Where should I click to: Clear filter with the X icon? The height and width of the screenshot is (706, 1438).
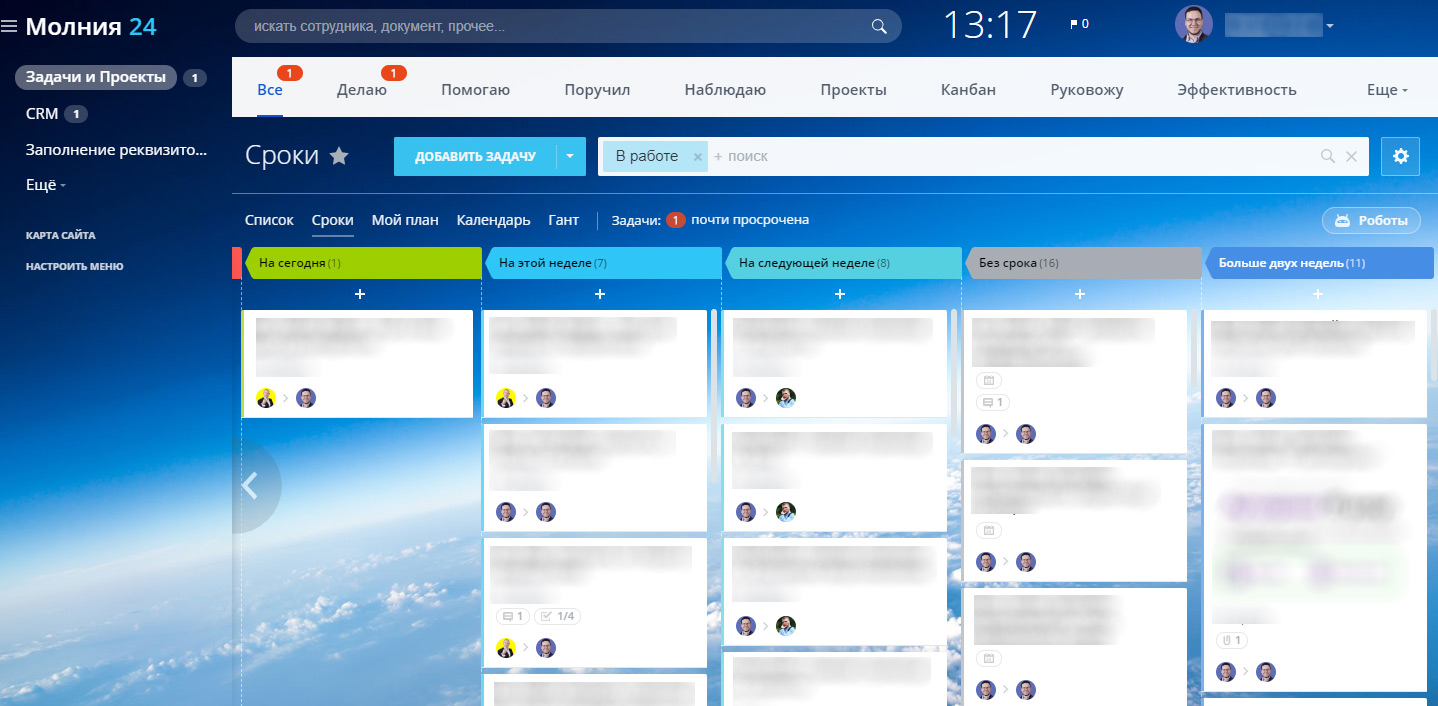[1351, 157]
